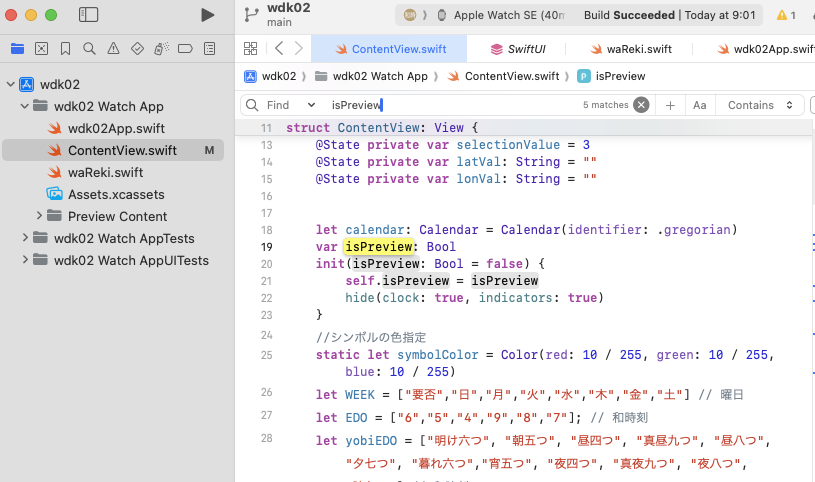
Task: Expand the wdk02 Watch AppUITests folder
Action: (x=25, y=259)
